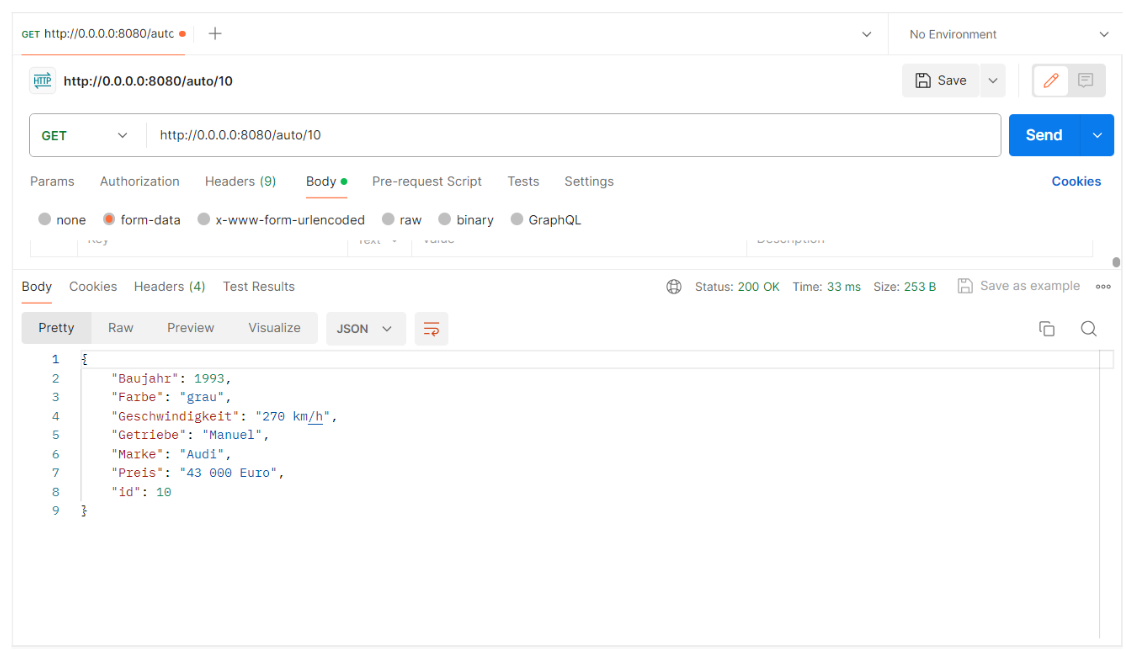Click the "Marke": "Audi" line
This screenshot has width=1126, height=651.
tap(171, 454)
